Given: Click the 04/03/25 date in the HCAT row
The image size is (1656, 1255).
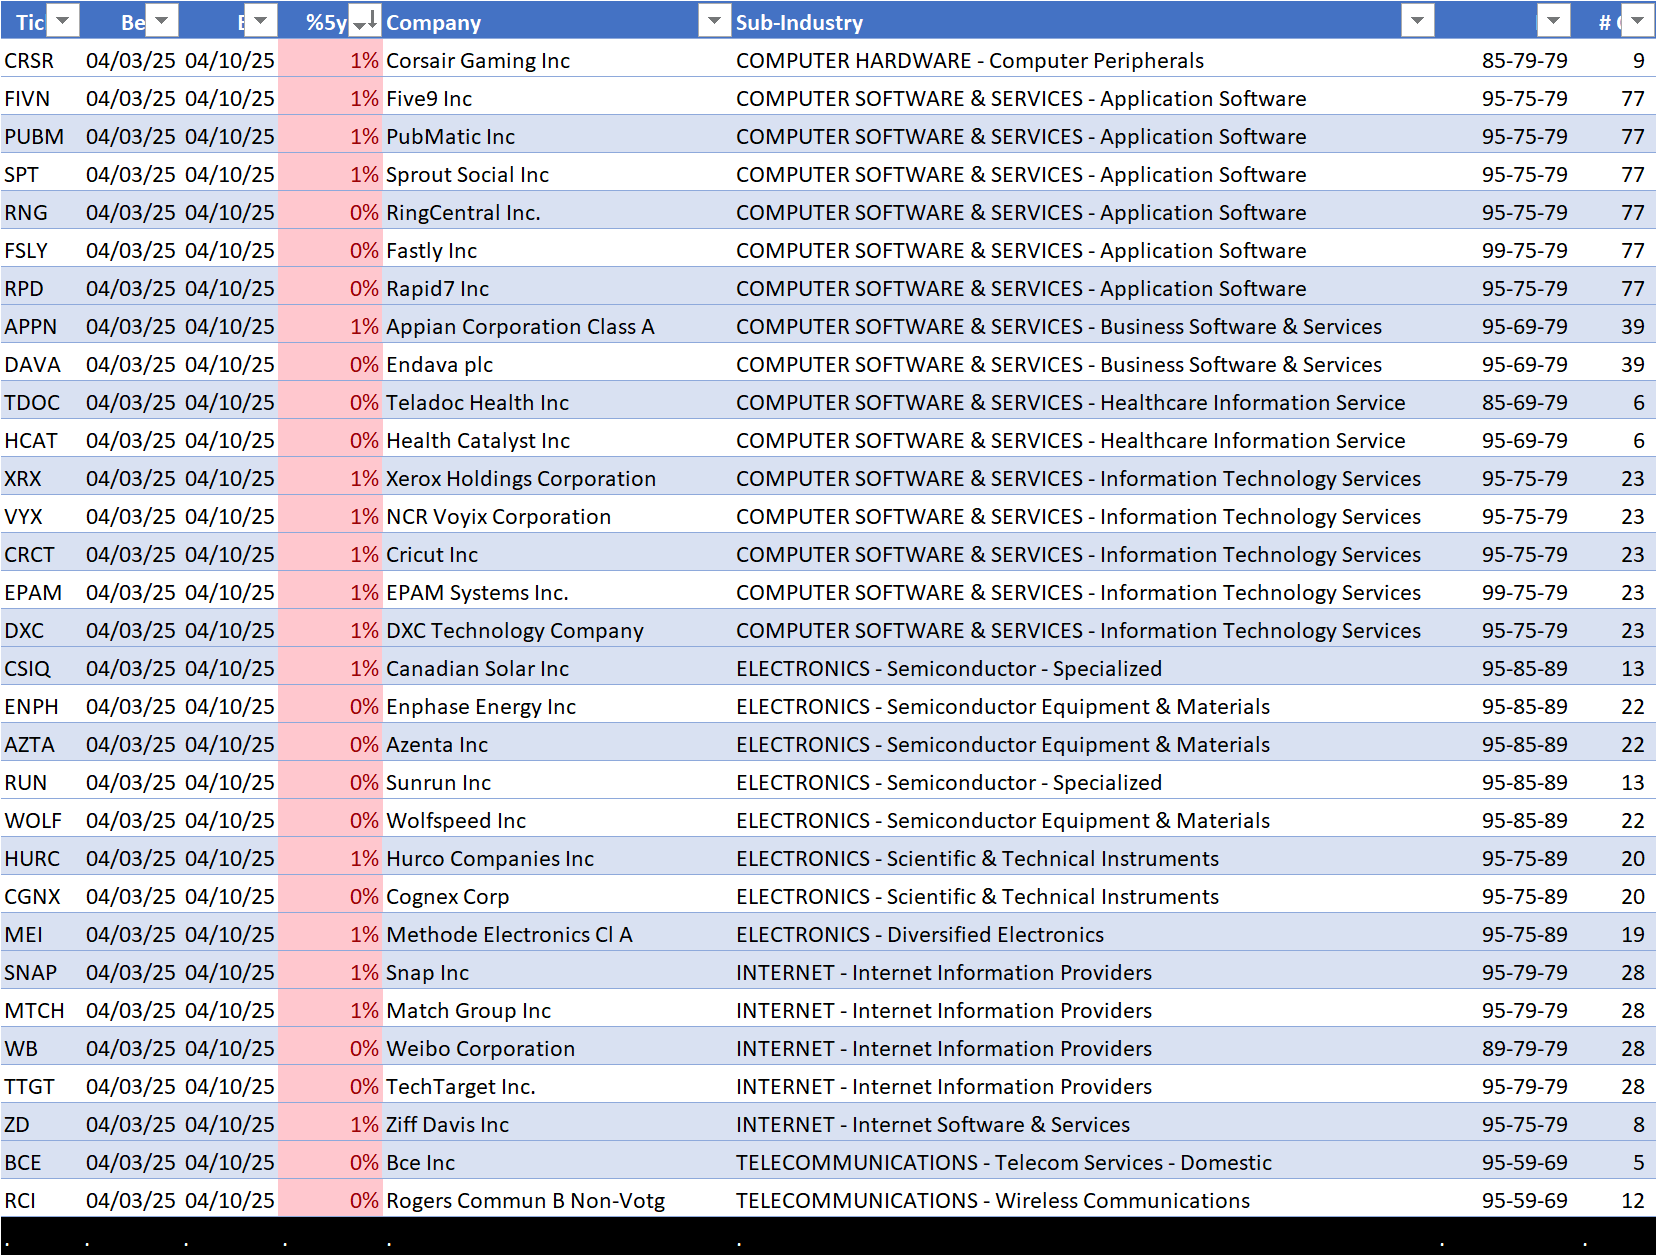Looking at the screenshot, I should click(x=131, y=441).
